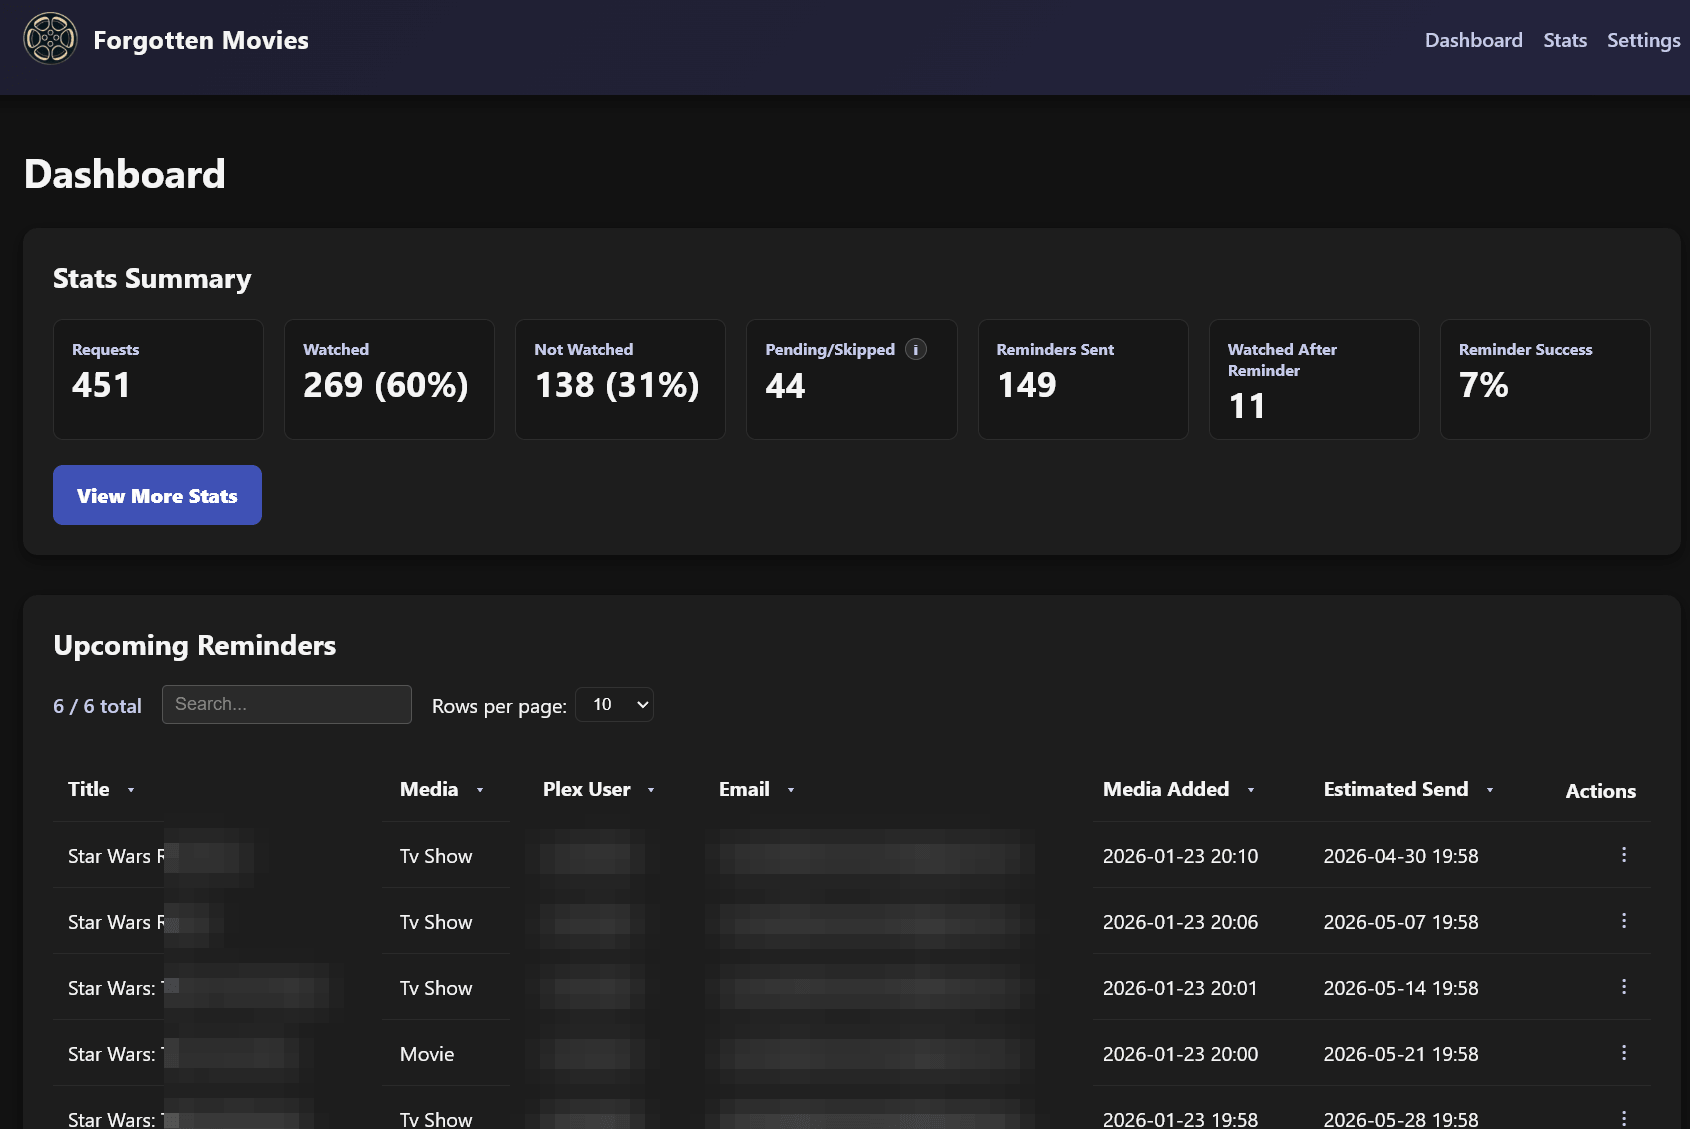Open actions menu for 2026-05-14 19:58 reminder
Image resolution: width=1690 pixels, height=1129 pixels.
[1624, 987]
